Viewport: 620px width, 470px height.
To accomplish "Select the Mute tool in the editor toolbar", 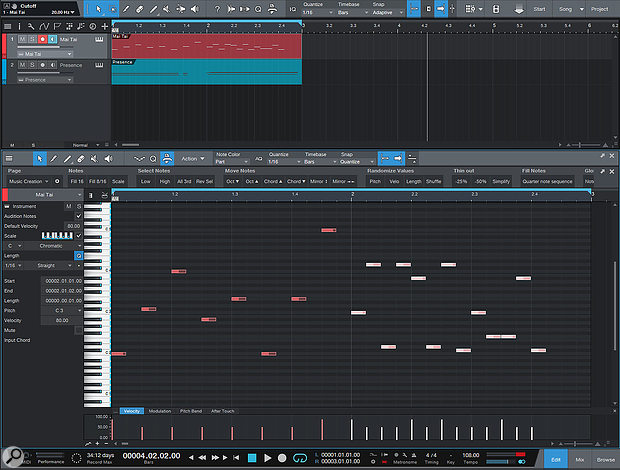I will pos(94,159).
